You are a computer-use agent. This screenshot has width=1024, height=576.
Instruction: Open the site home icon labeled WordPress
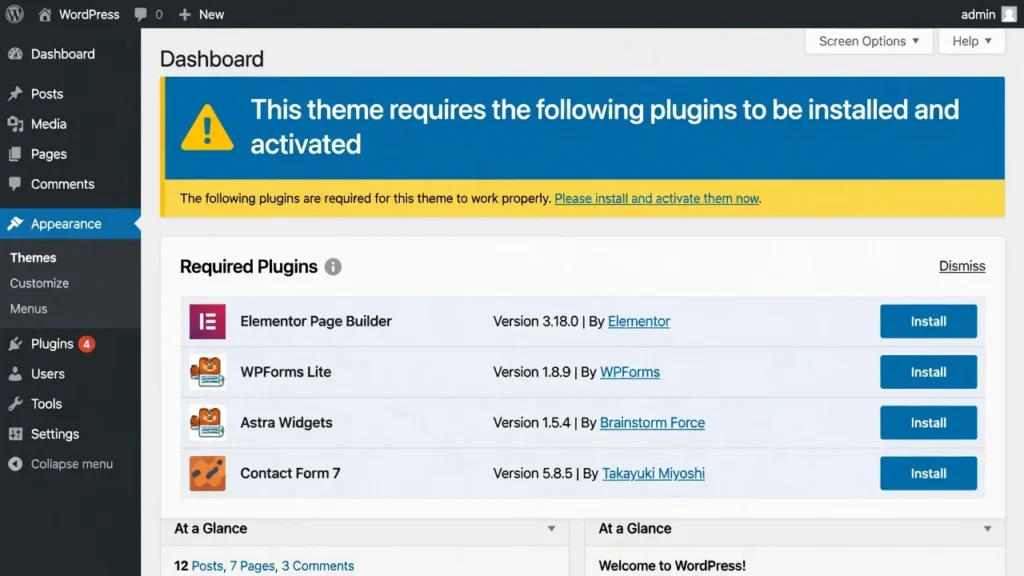point(44,14)
